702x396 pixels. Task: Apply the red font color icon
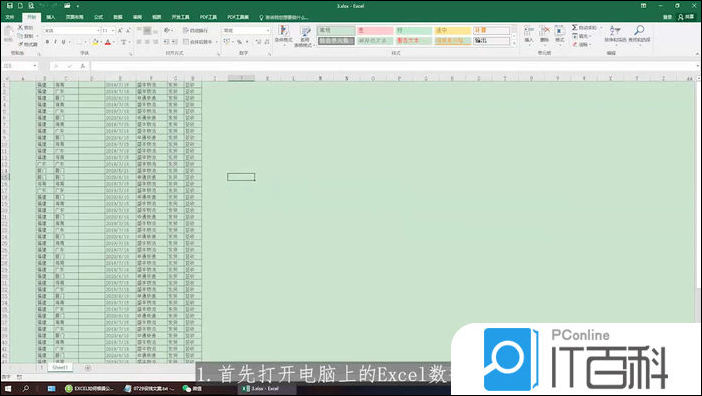(107, 42)
